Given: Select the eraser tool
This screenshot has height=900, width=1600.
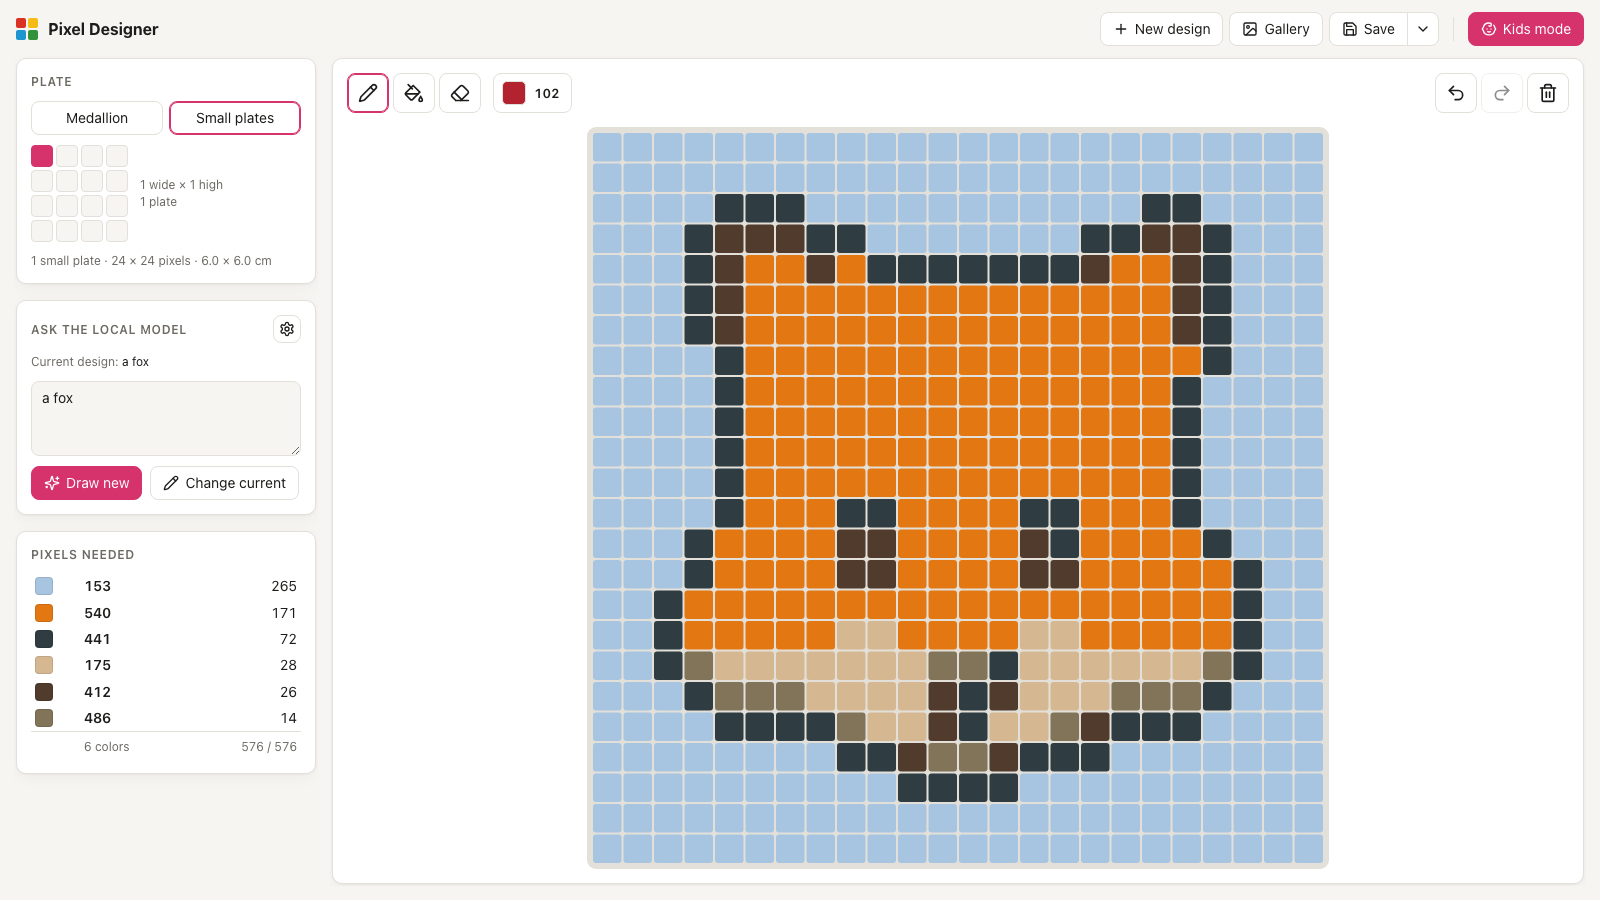Looking at the screenshot, I should point(460,93).
